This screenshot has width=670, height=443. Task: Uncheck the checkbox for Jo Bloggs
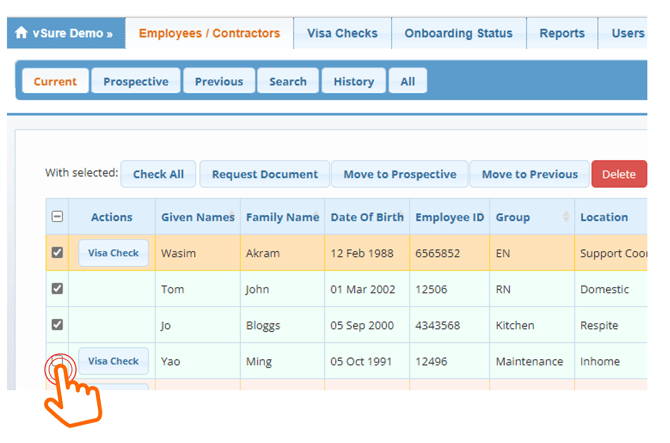(57, 325)
